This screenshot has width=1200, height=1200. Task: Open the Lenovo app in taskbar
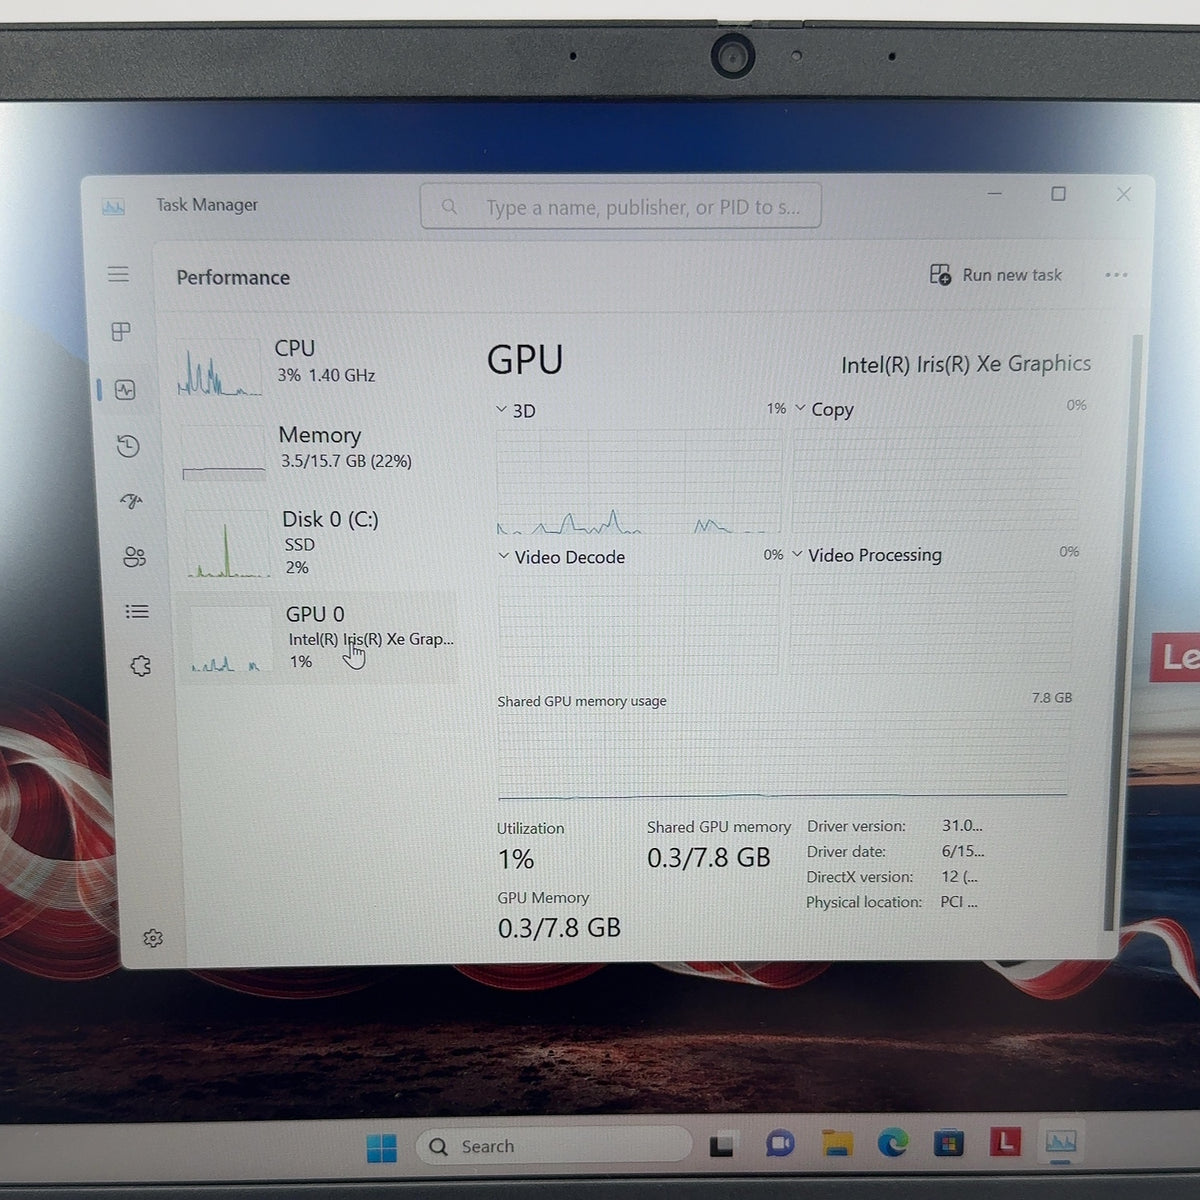pyautogui.click(x=1005, y=1141)
